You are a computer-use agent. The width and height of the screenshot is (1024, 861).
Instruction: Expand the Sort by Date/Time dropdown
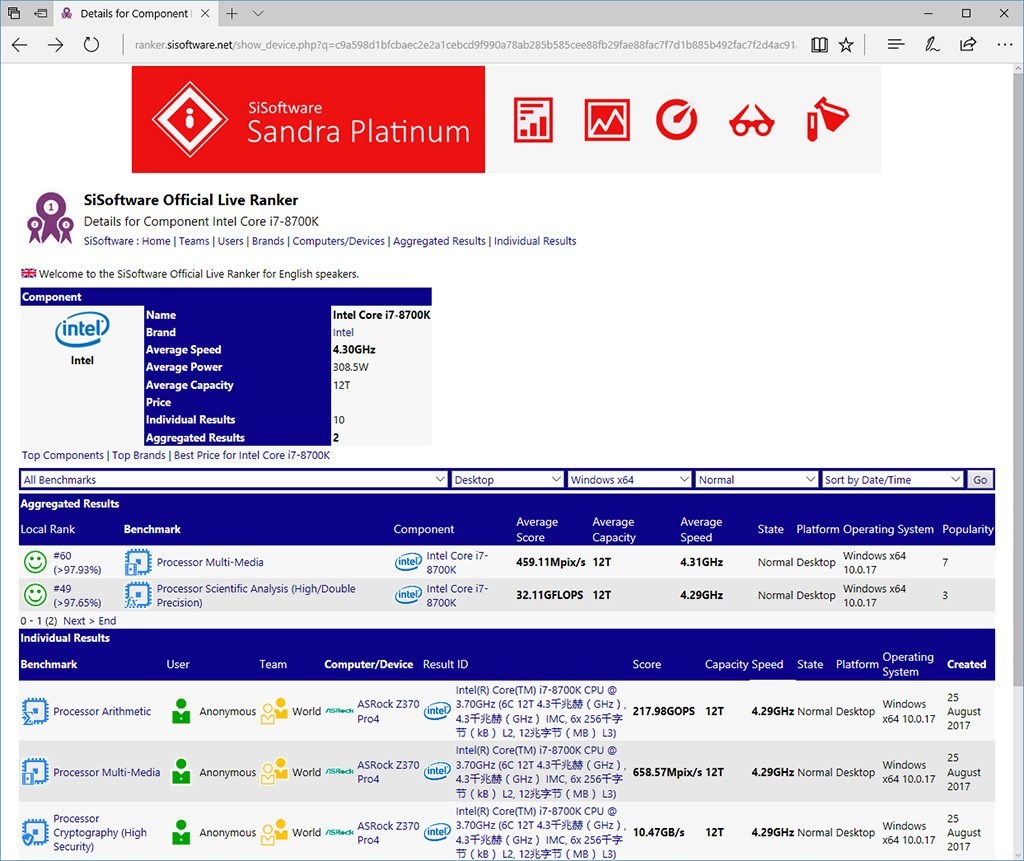(x=893, y=479)
